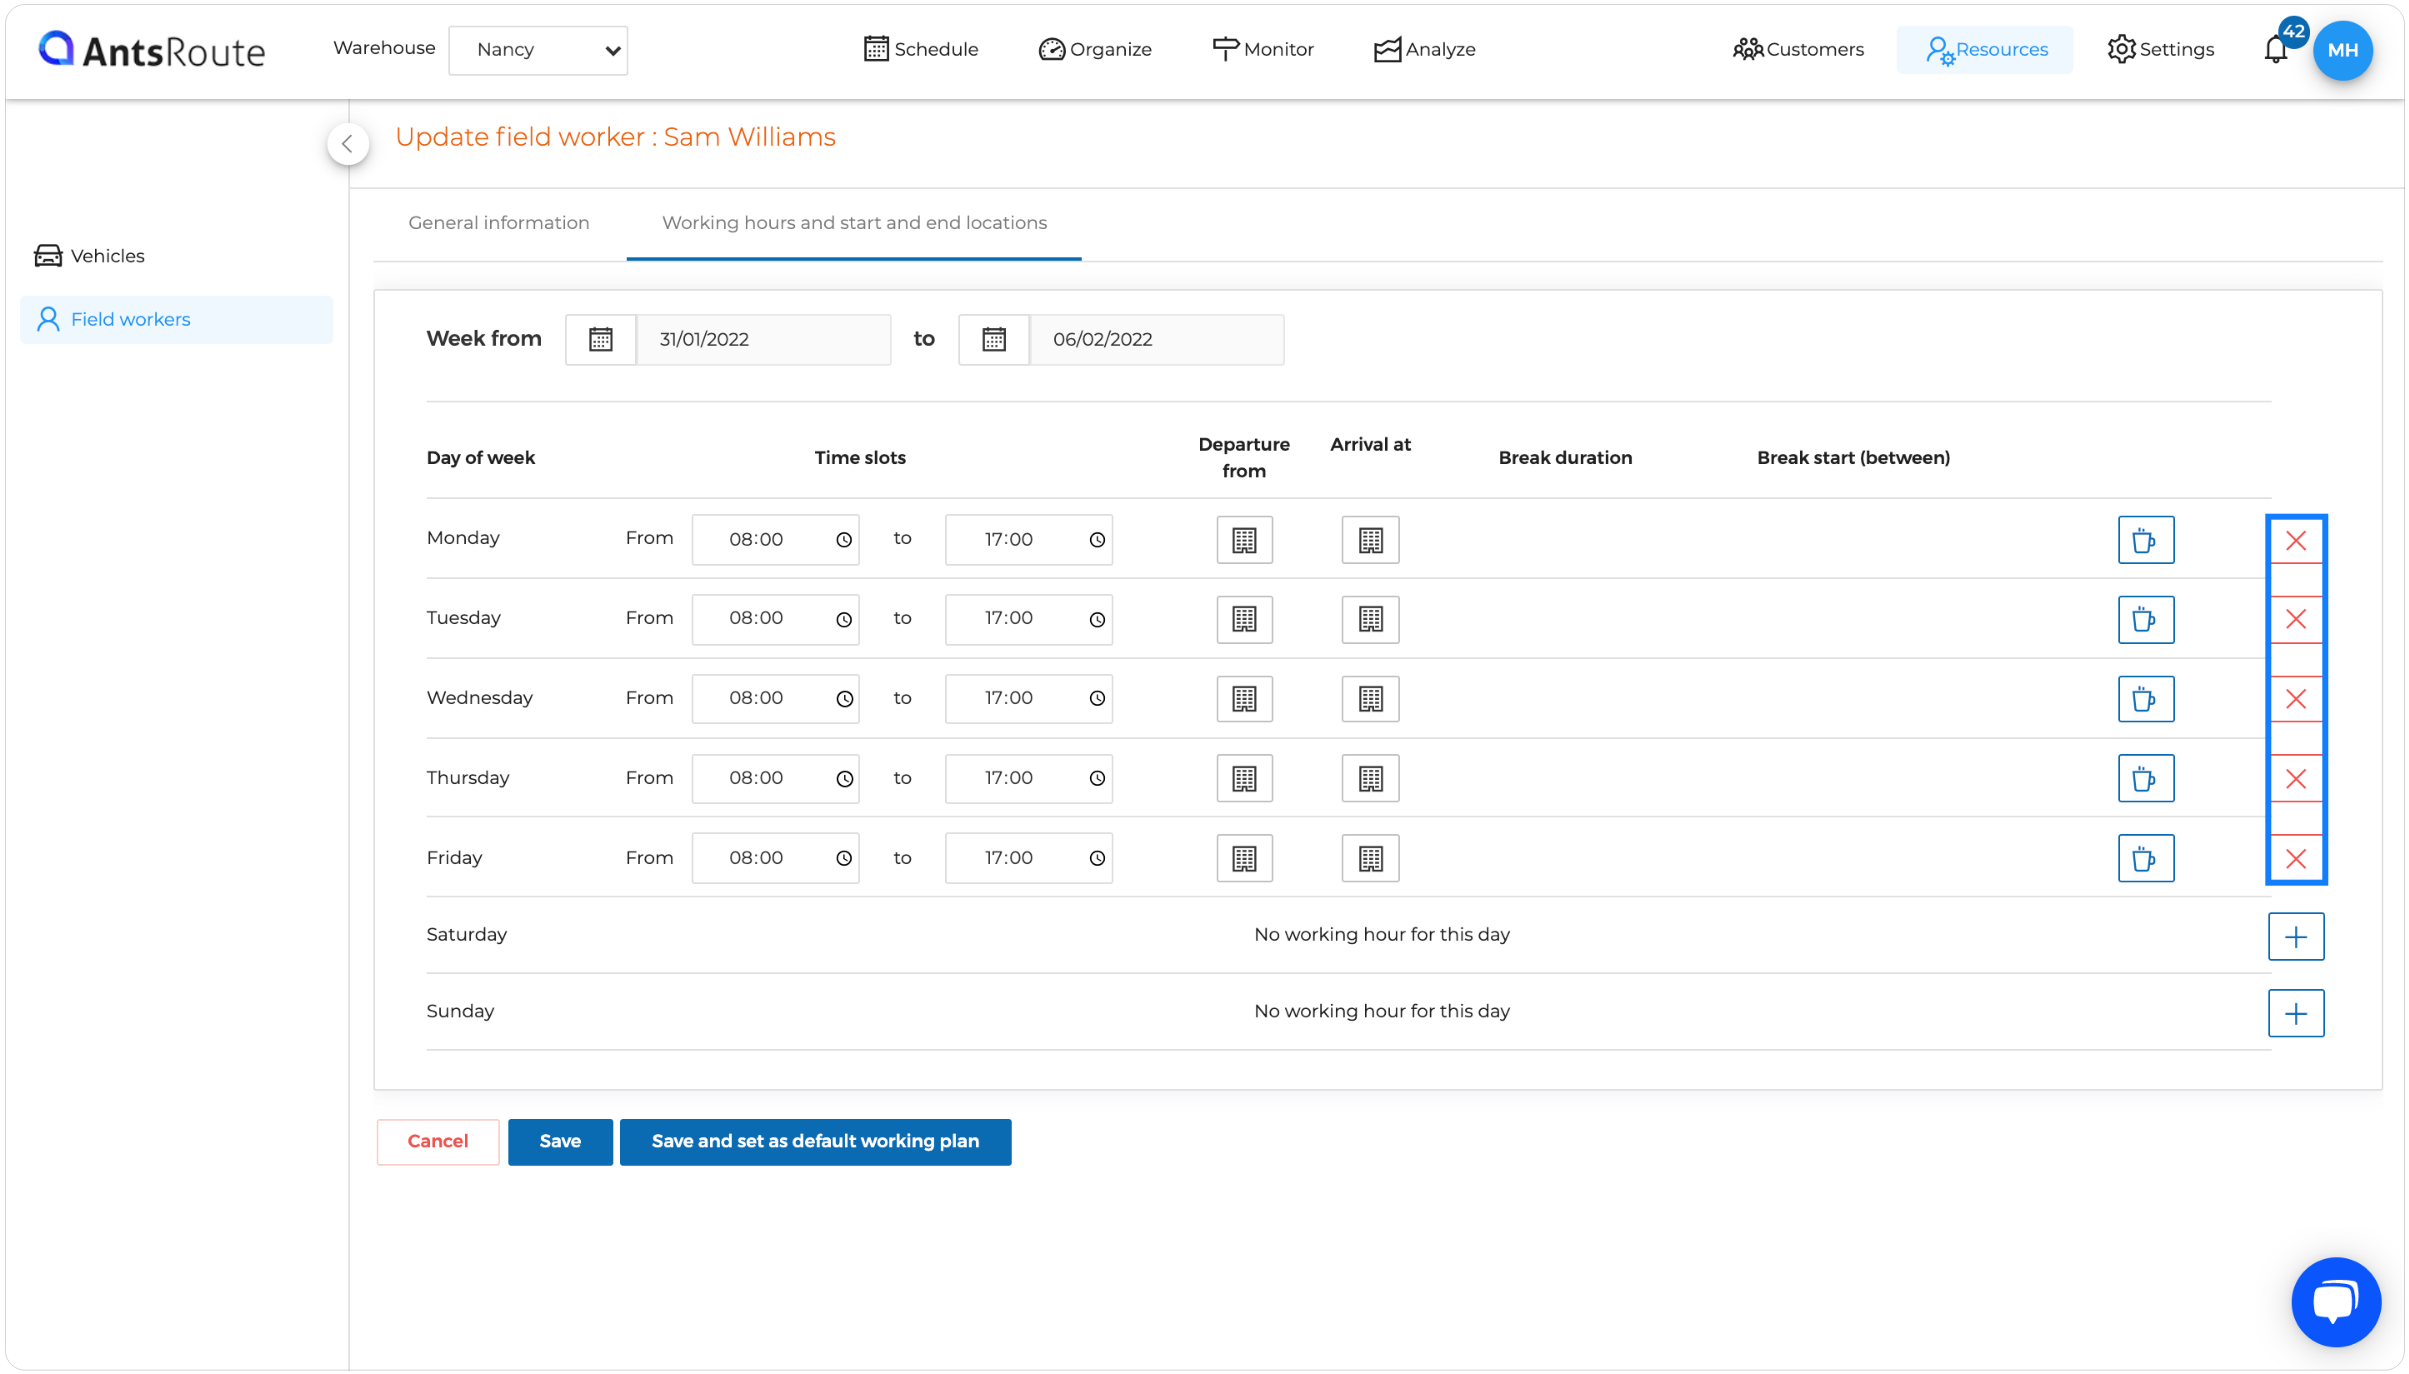Viewport: 2409px width, 1374px height.
Task: Open Monday start time clock picker
Action: (844, 540)
